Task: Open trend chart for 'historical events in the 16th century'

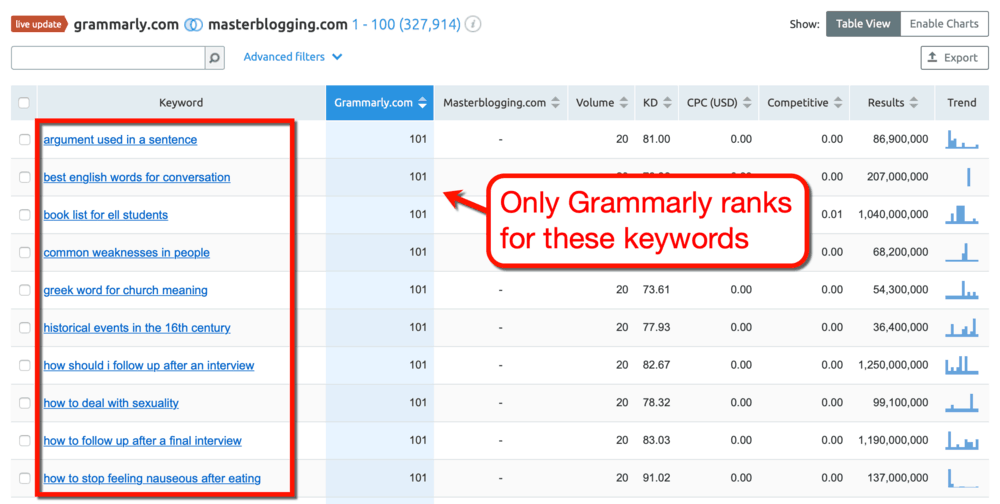Action: 962,327
